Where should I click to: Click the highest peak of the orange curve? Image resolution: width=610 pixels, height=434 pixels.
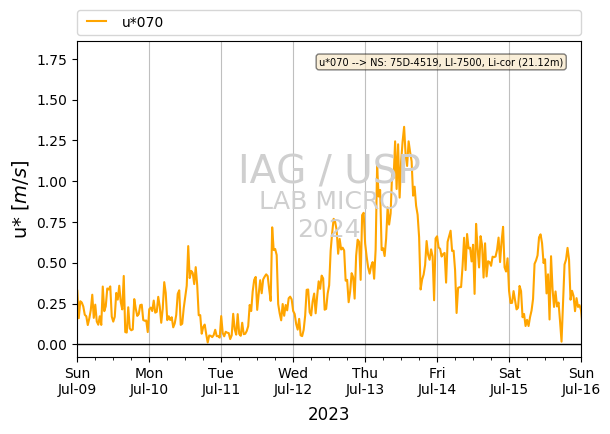coord(404,127)
